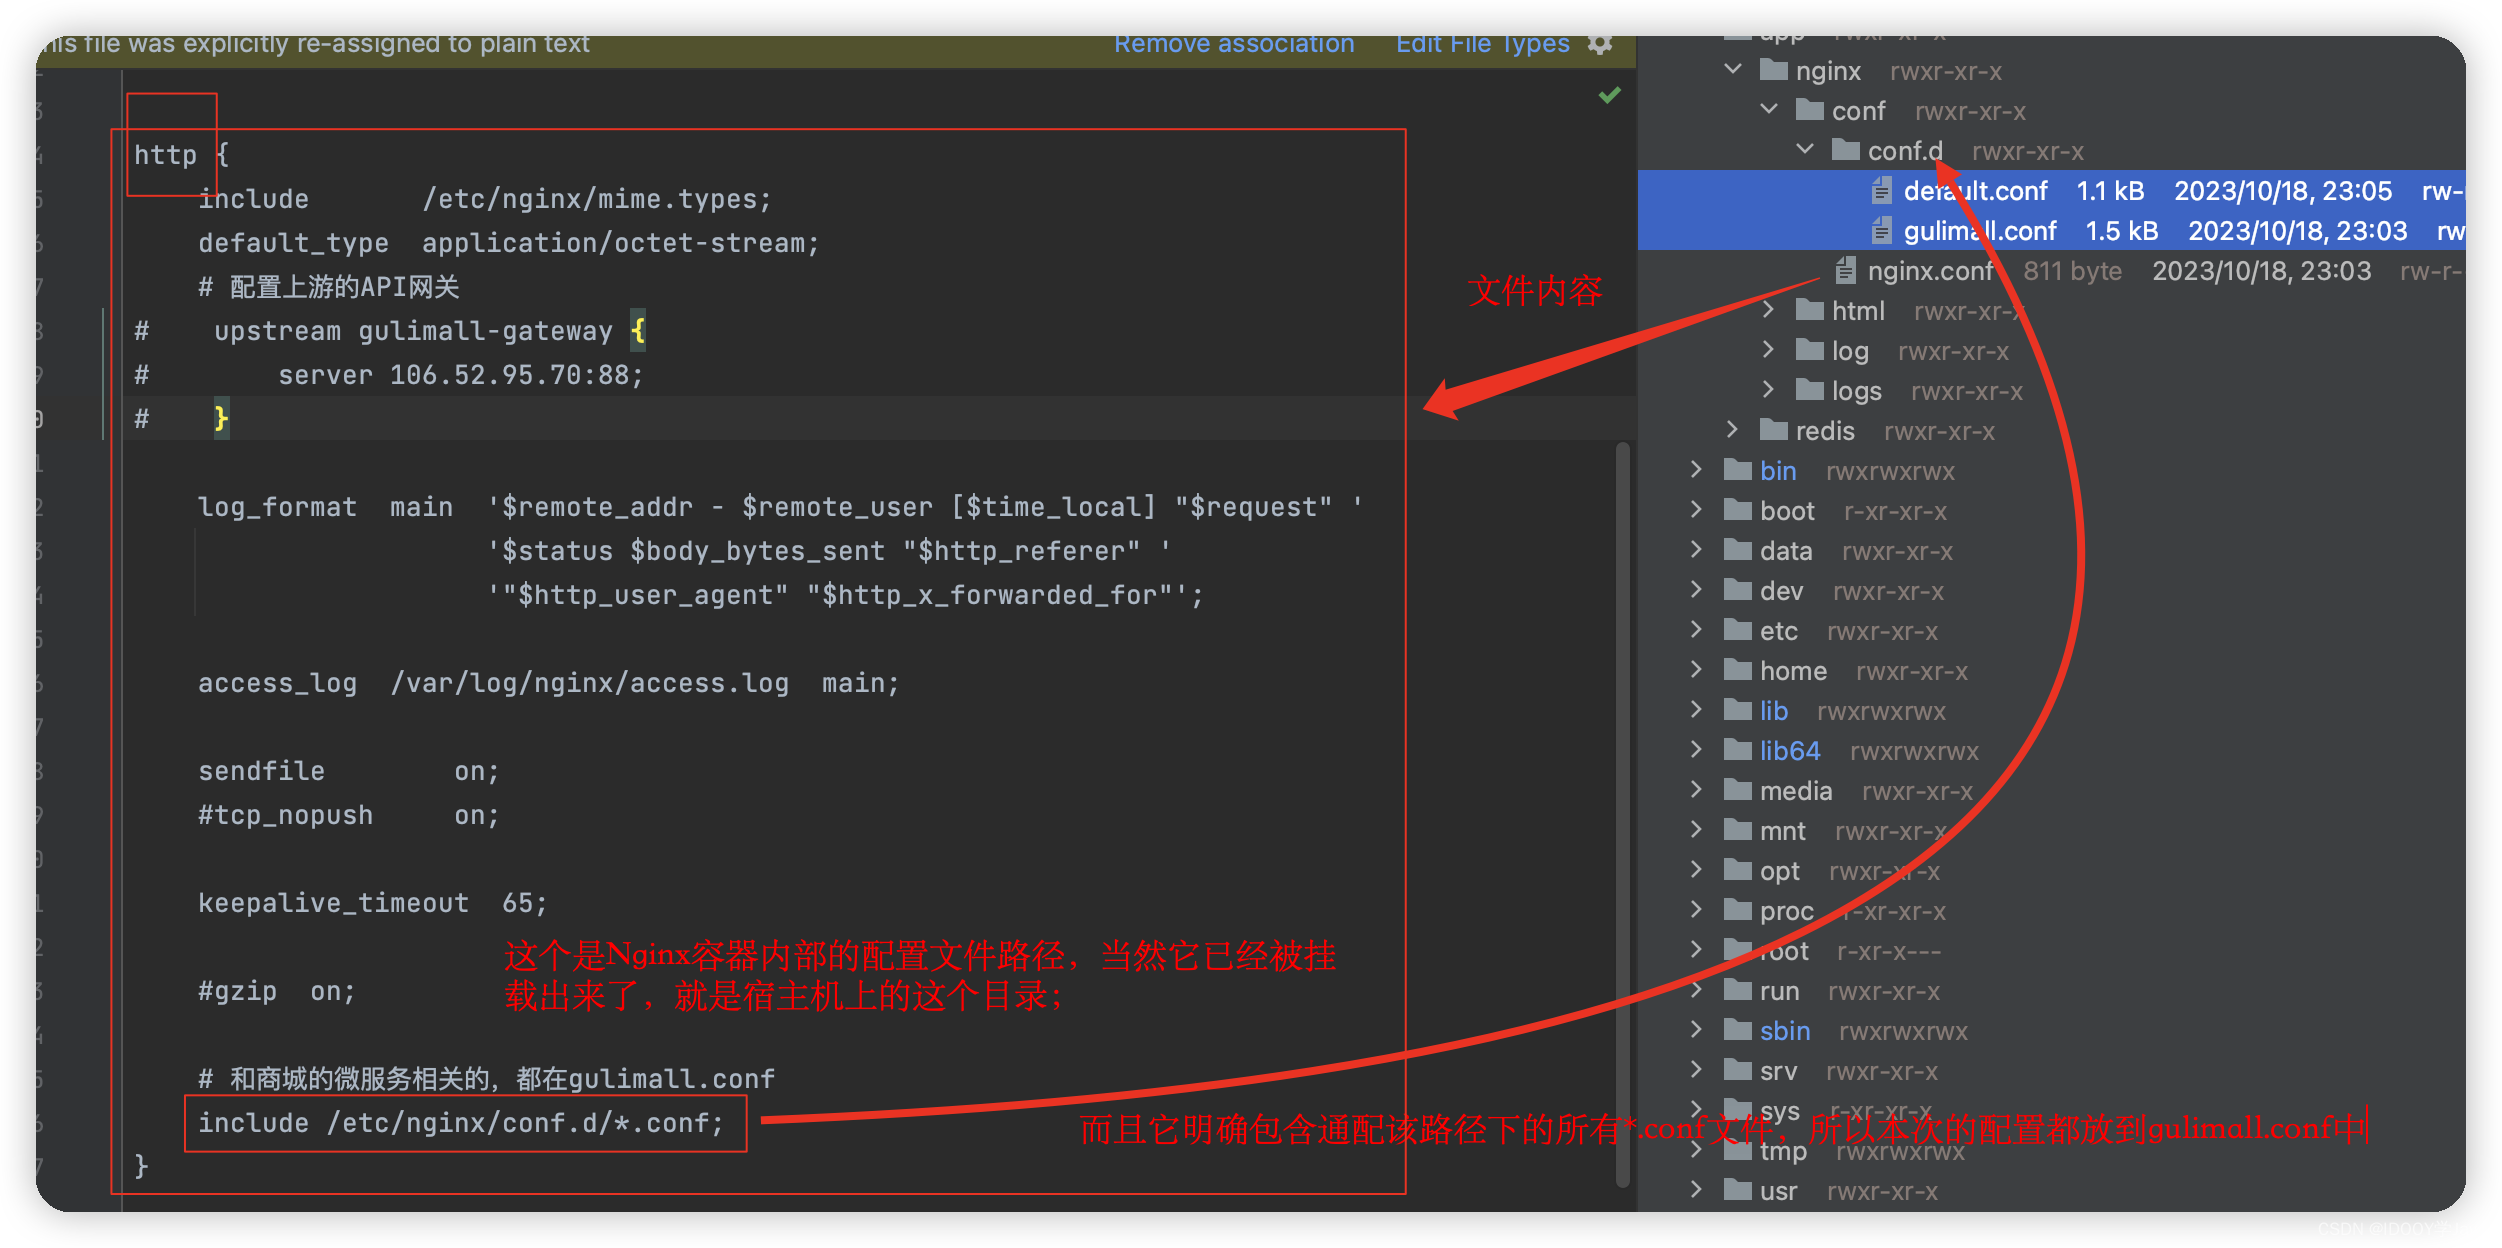Screen dimensions: 2502x1248
Task: Click the Edit File Types link
Action: (x=1482, y=45)
